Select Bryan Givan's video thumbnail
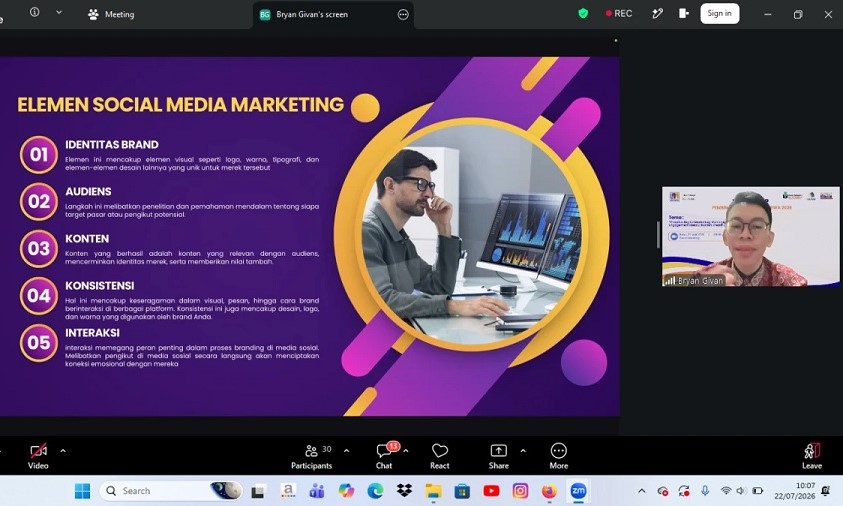Screen dimensions: 843x506 point(750,237)
